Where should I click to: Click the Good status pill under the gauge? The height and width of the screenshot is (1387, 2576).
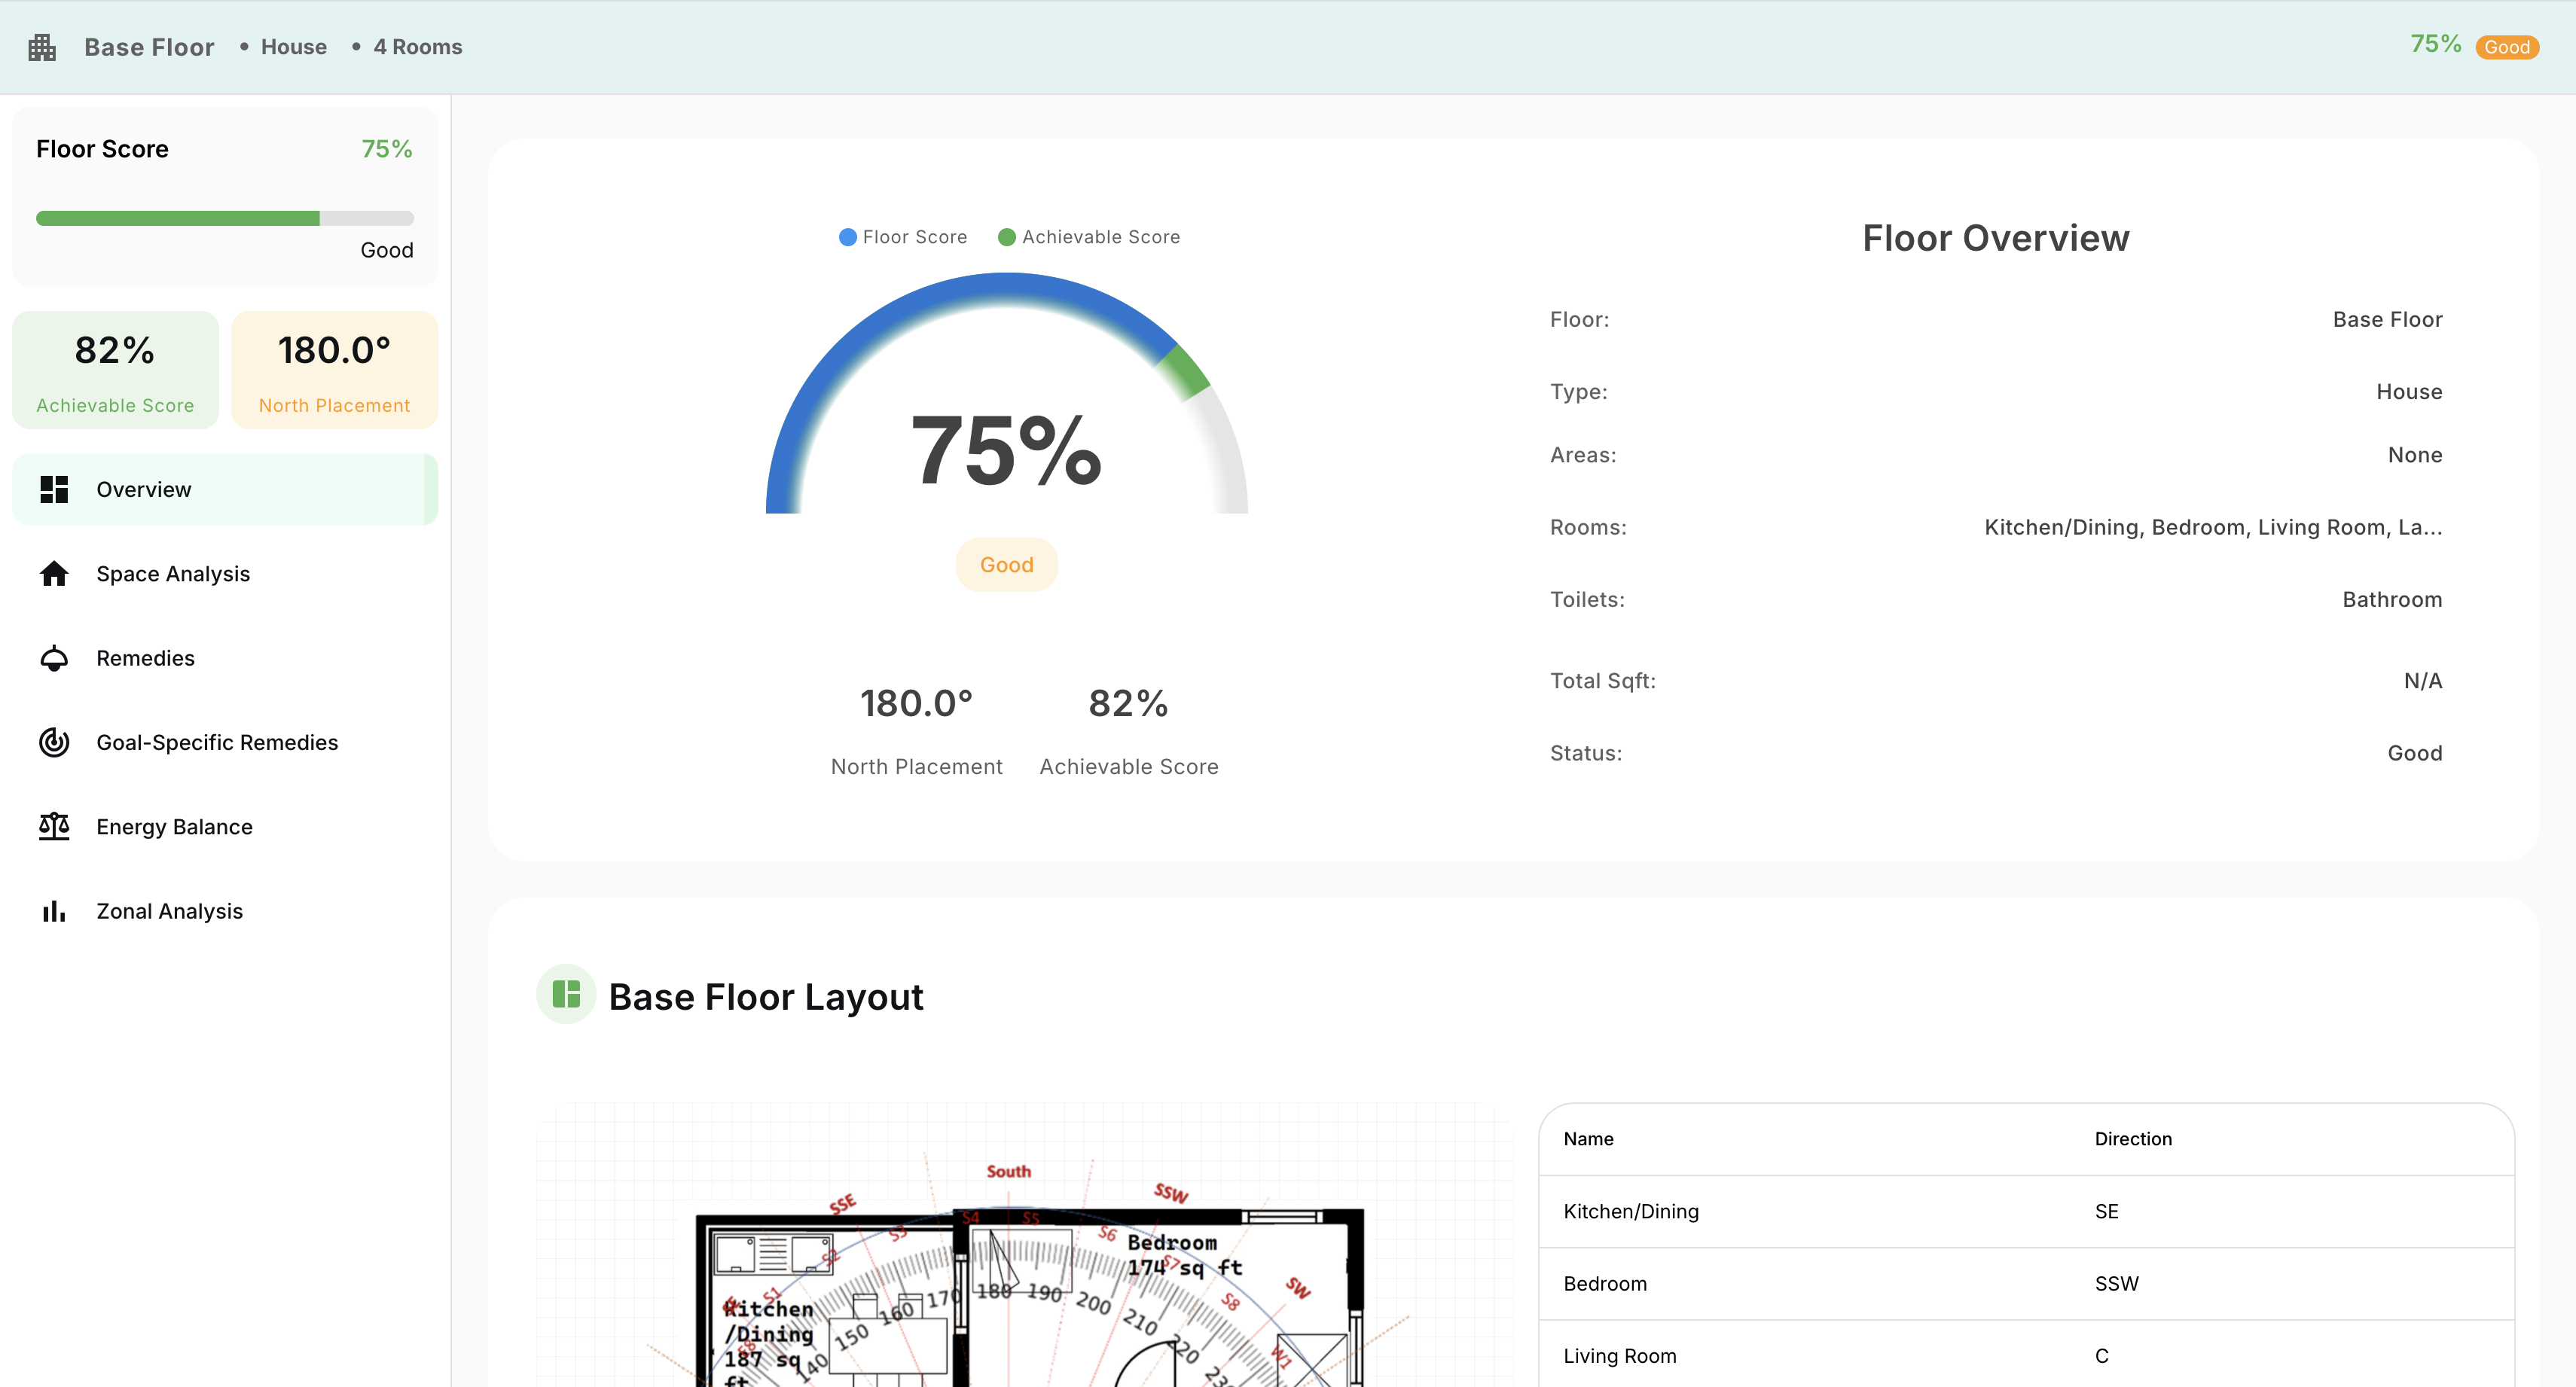point(1006,564)
